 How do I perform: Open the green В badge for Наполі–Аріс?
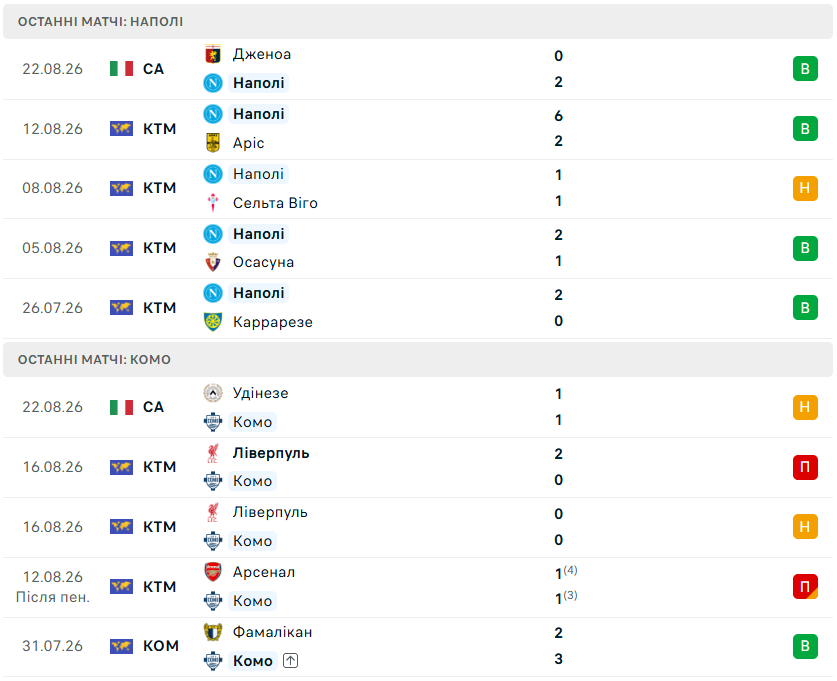[805, 129]
